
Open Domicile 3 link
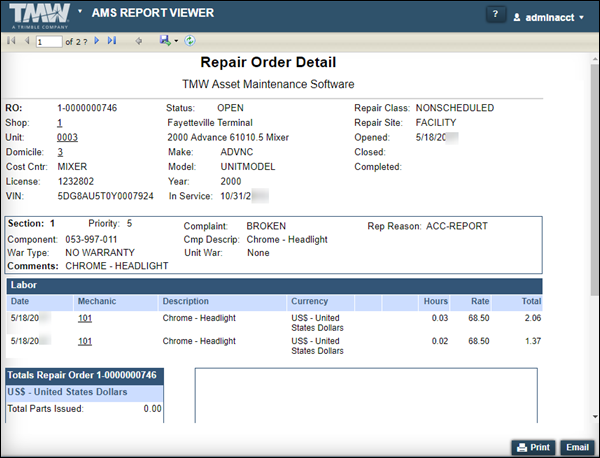click(x=60, y=152)
